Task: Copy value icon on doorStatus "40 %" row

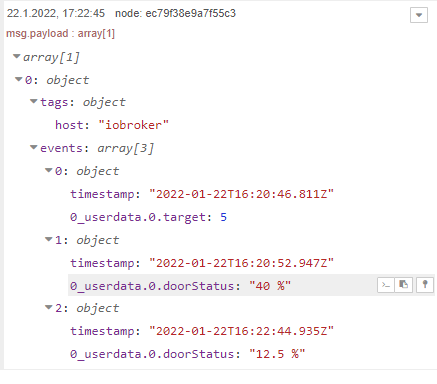Action: (x=403, y=285)
